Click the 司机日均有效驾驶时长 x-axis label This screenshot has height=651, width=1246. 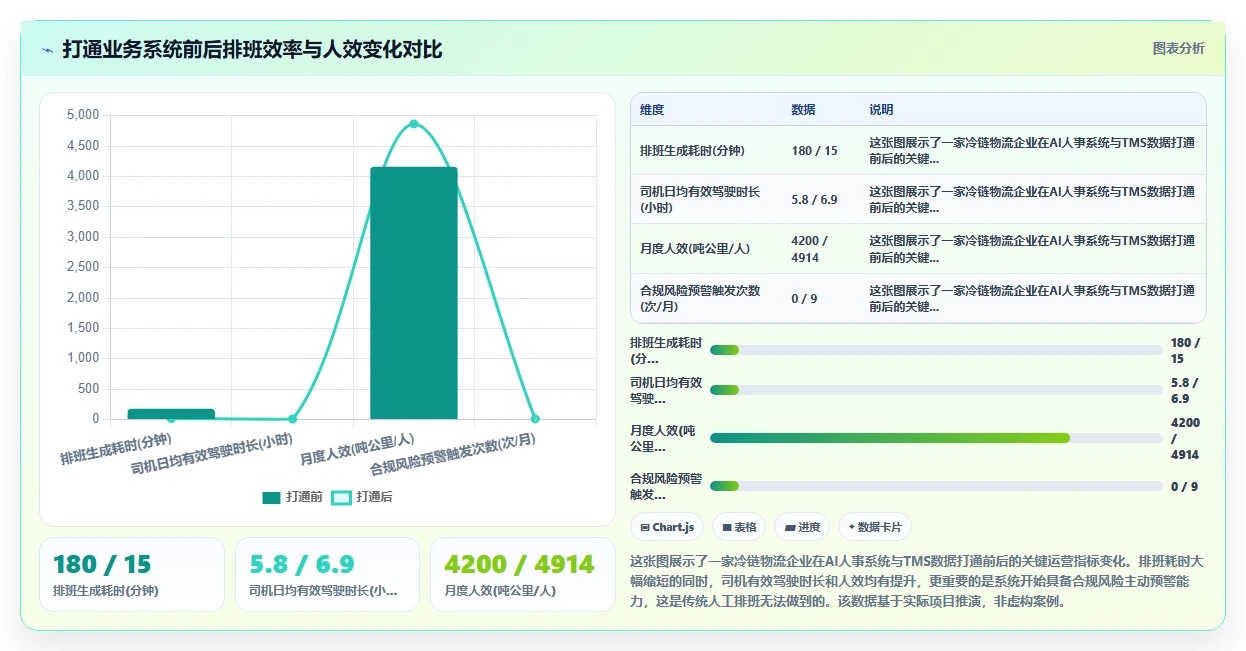pyautogui.click(x=214, y=454)
